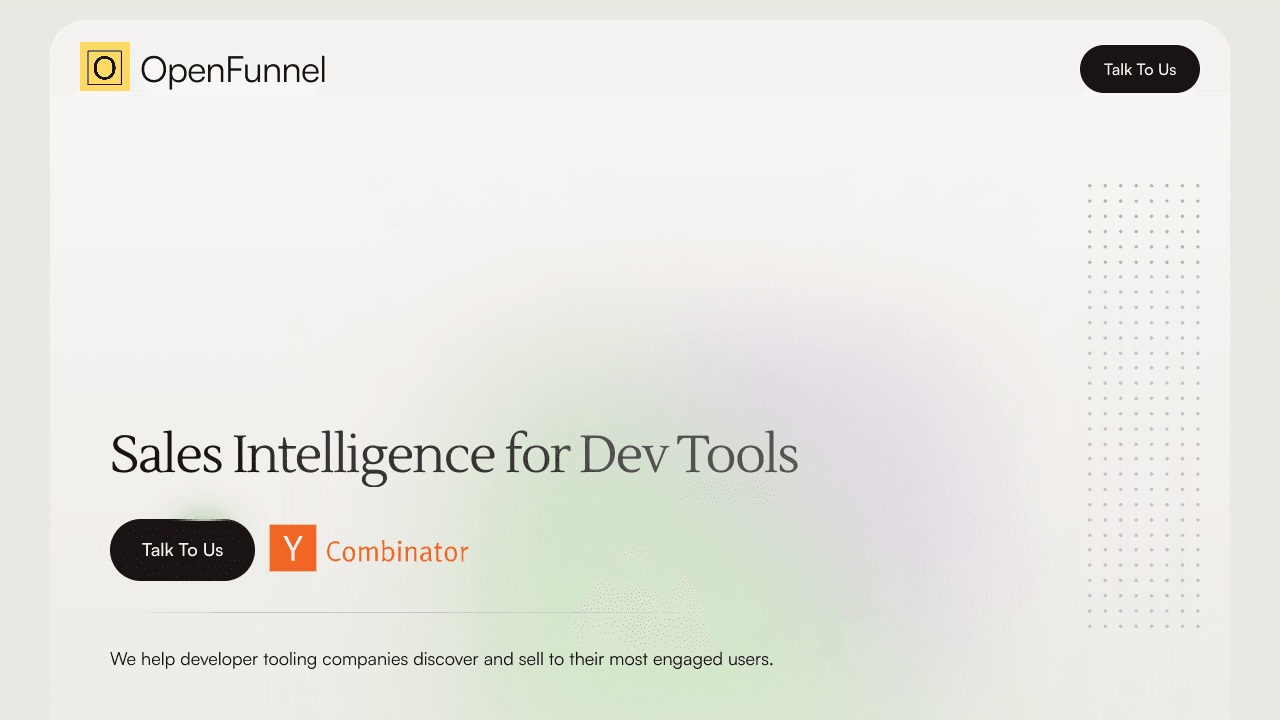
Task: Click the grey "Tools" word in headline
Action: coord(738,454)
